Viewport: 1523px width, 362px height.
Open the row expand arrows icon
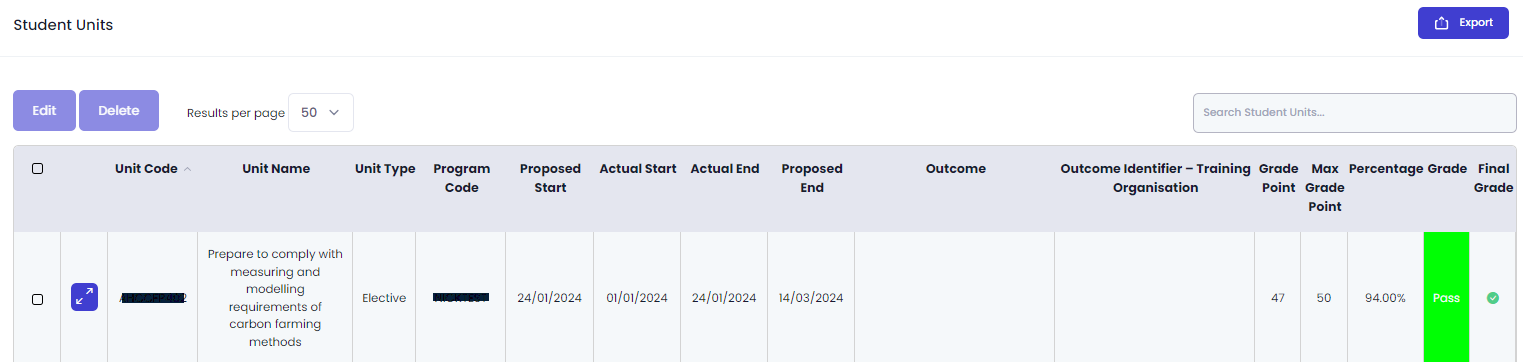point(84,297)
